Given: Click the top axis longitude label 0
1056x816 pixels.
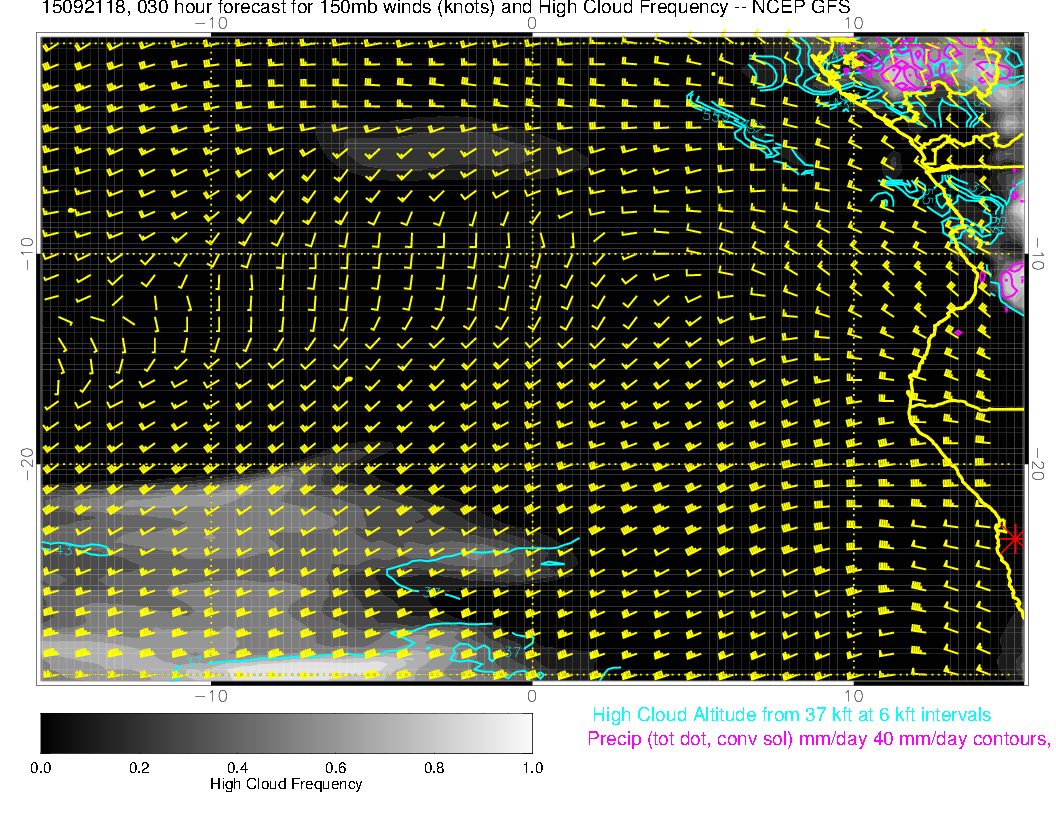Looking at the screenshot, I should pyautogui.click(x=532, y=23).
